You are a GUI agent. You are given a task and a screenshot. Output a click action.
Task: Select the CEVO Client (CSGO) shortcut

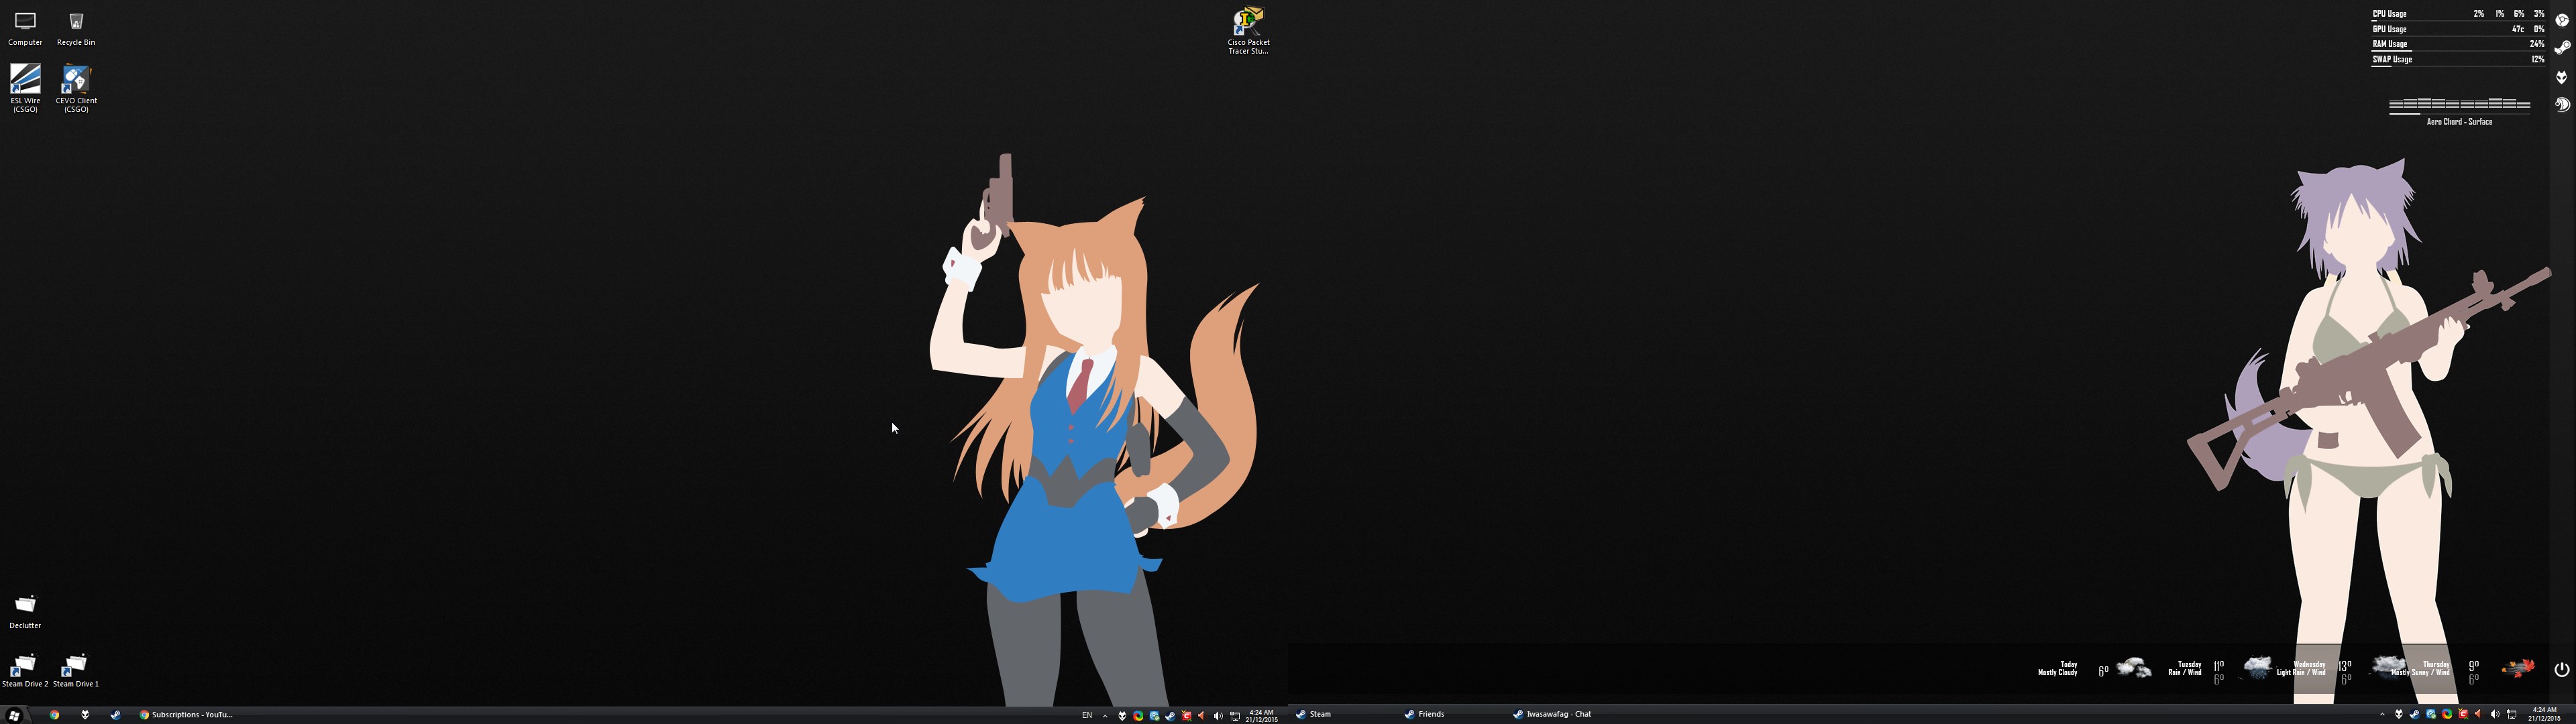click(x=76, y=88)
